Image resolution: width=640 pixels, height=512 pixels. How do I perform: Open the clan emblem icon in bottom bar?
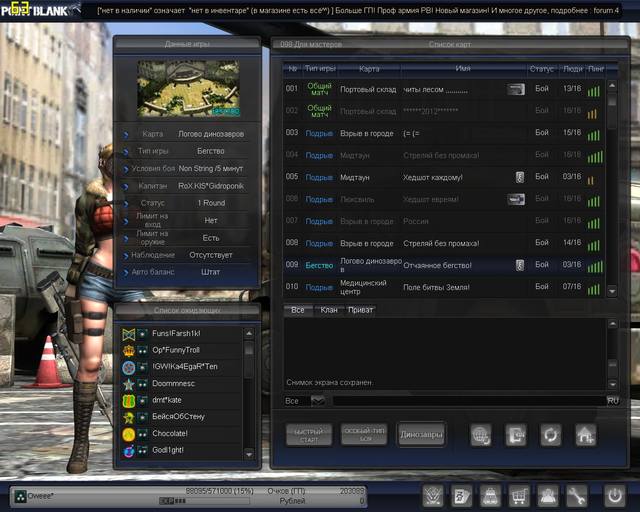[433, 496]
